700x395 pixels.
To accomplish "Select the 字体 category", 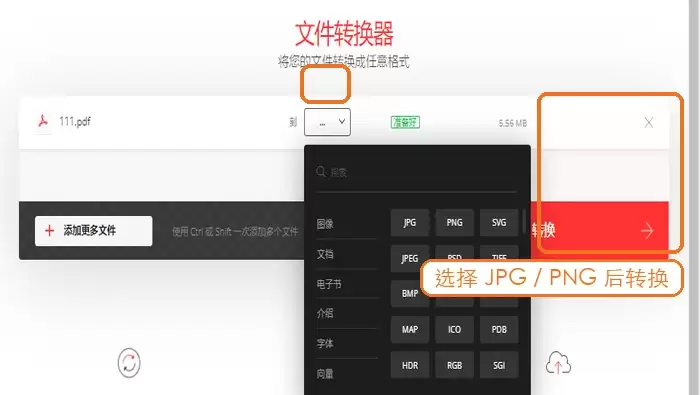I will [325, 343].
